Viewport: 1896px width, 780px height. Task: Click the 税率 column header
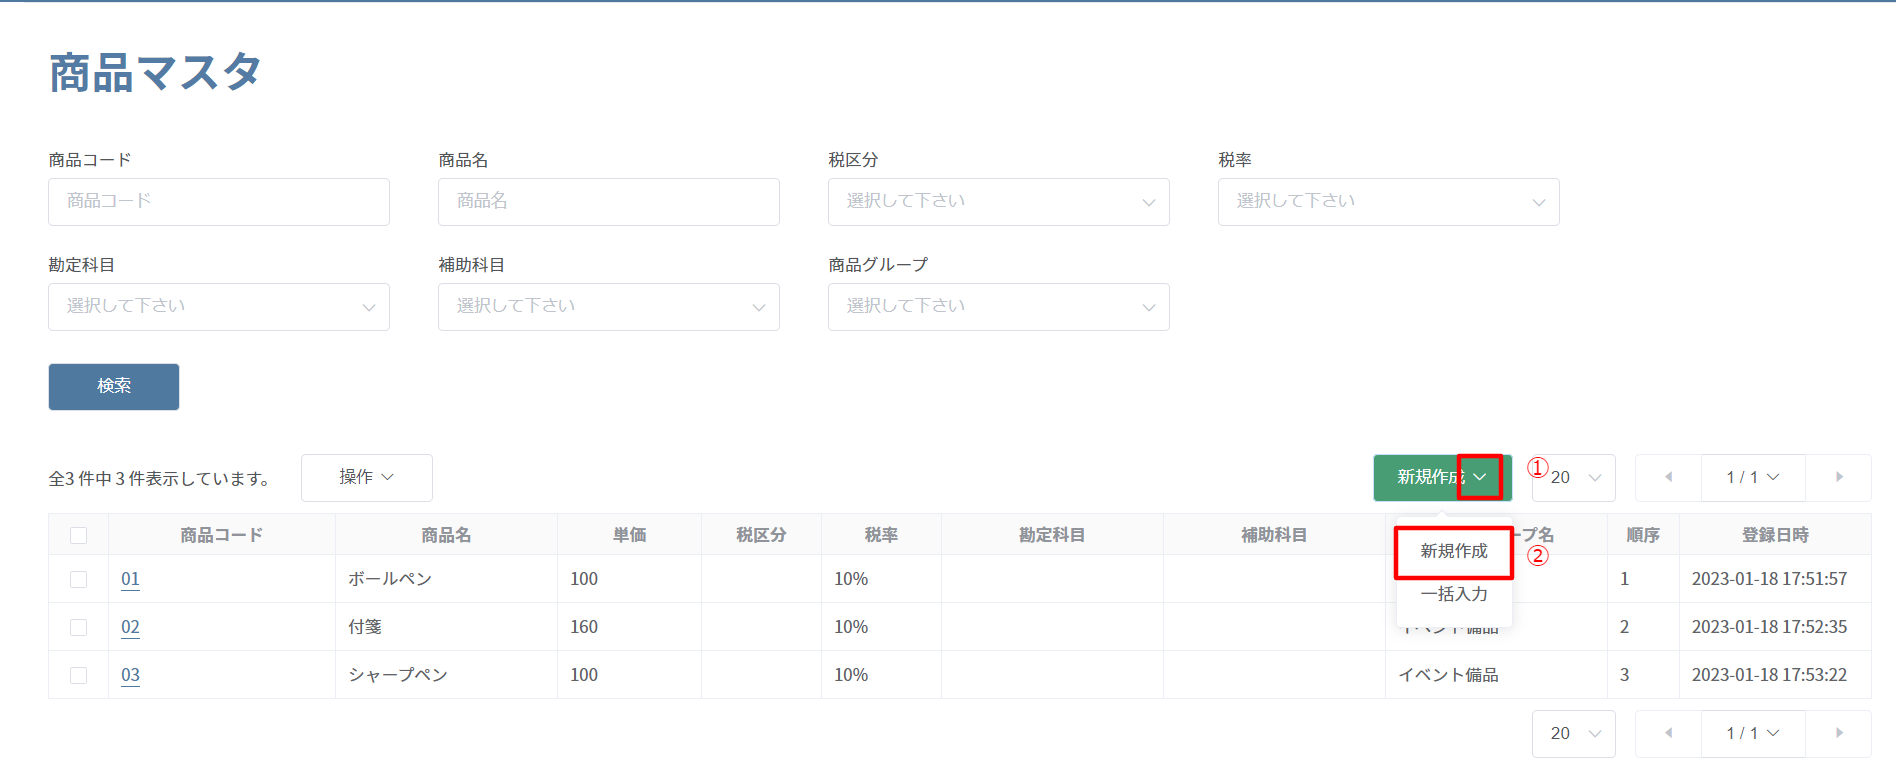point(881,536)
